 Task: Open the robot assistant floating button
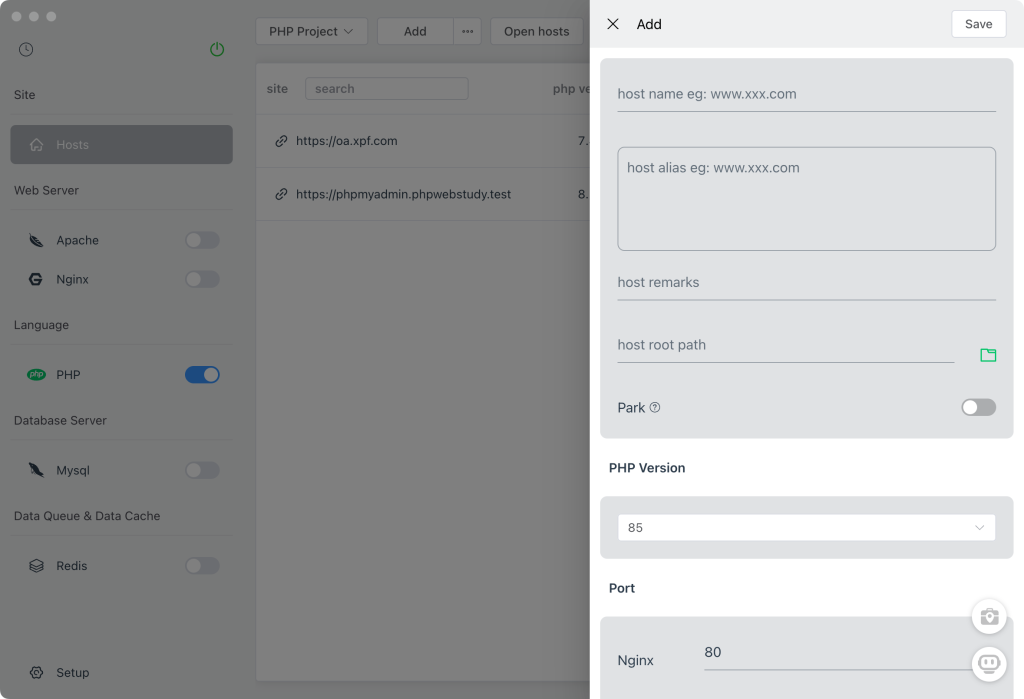tap(988, 662)
